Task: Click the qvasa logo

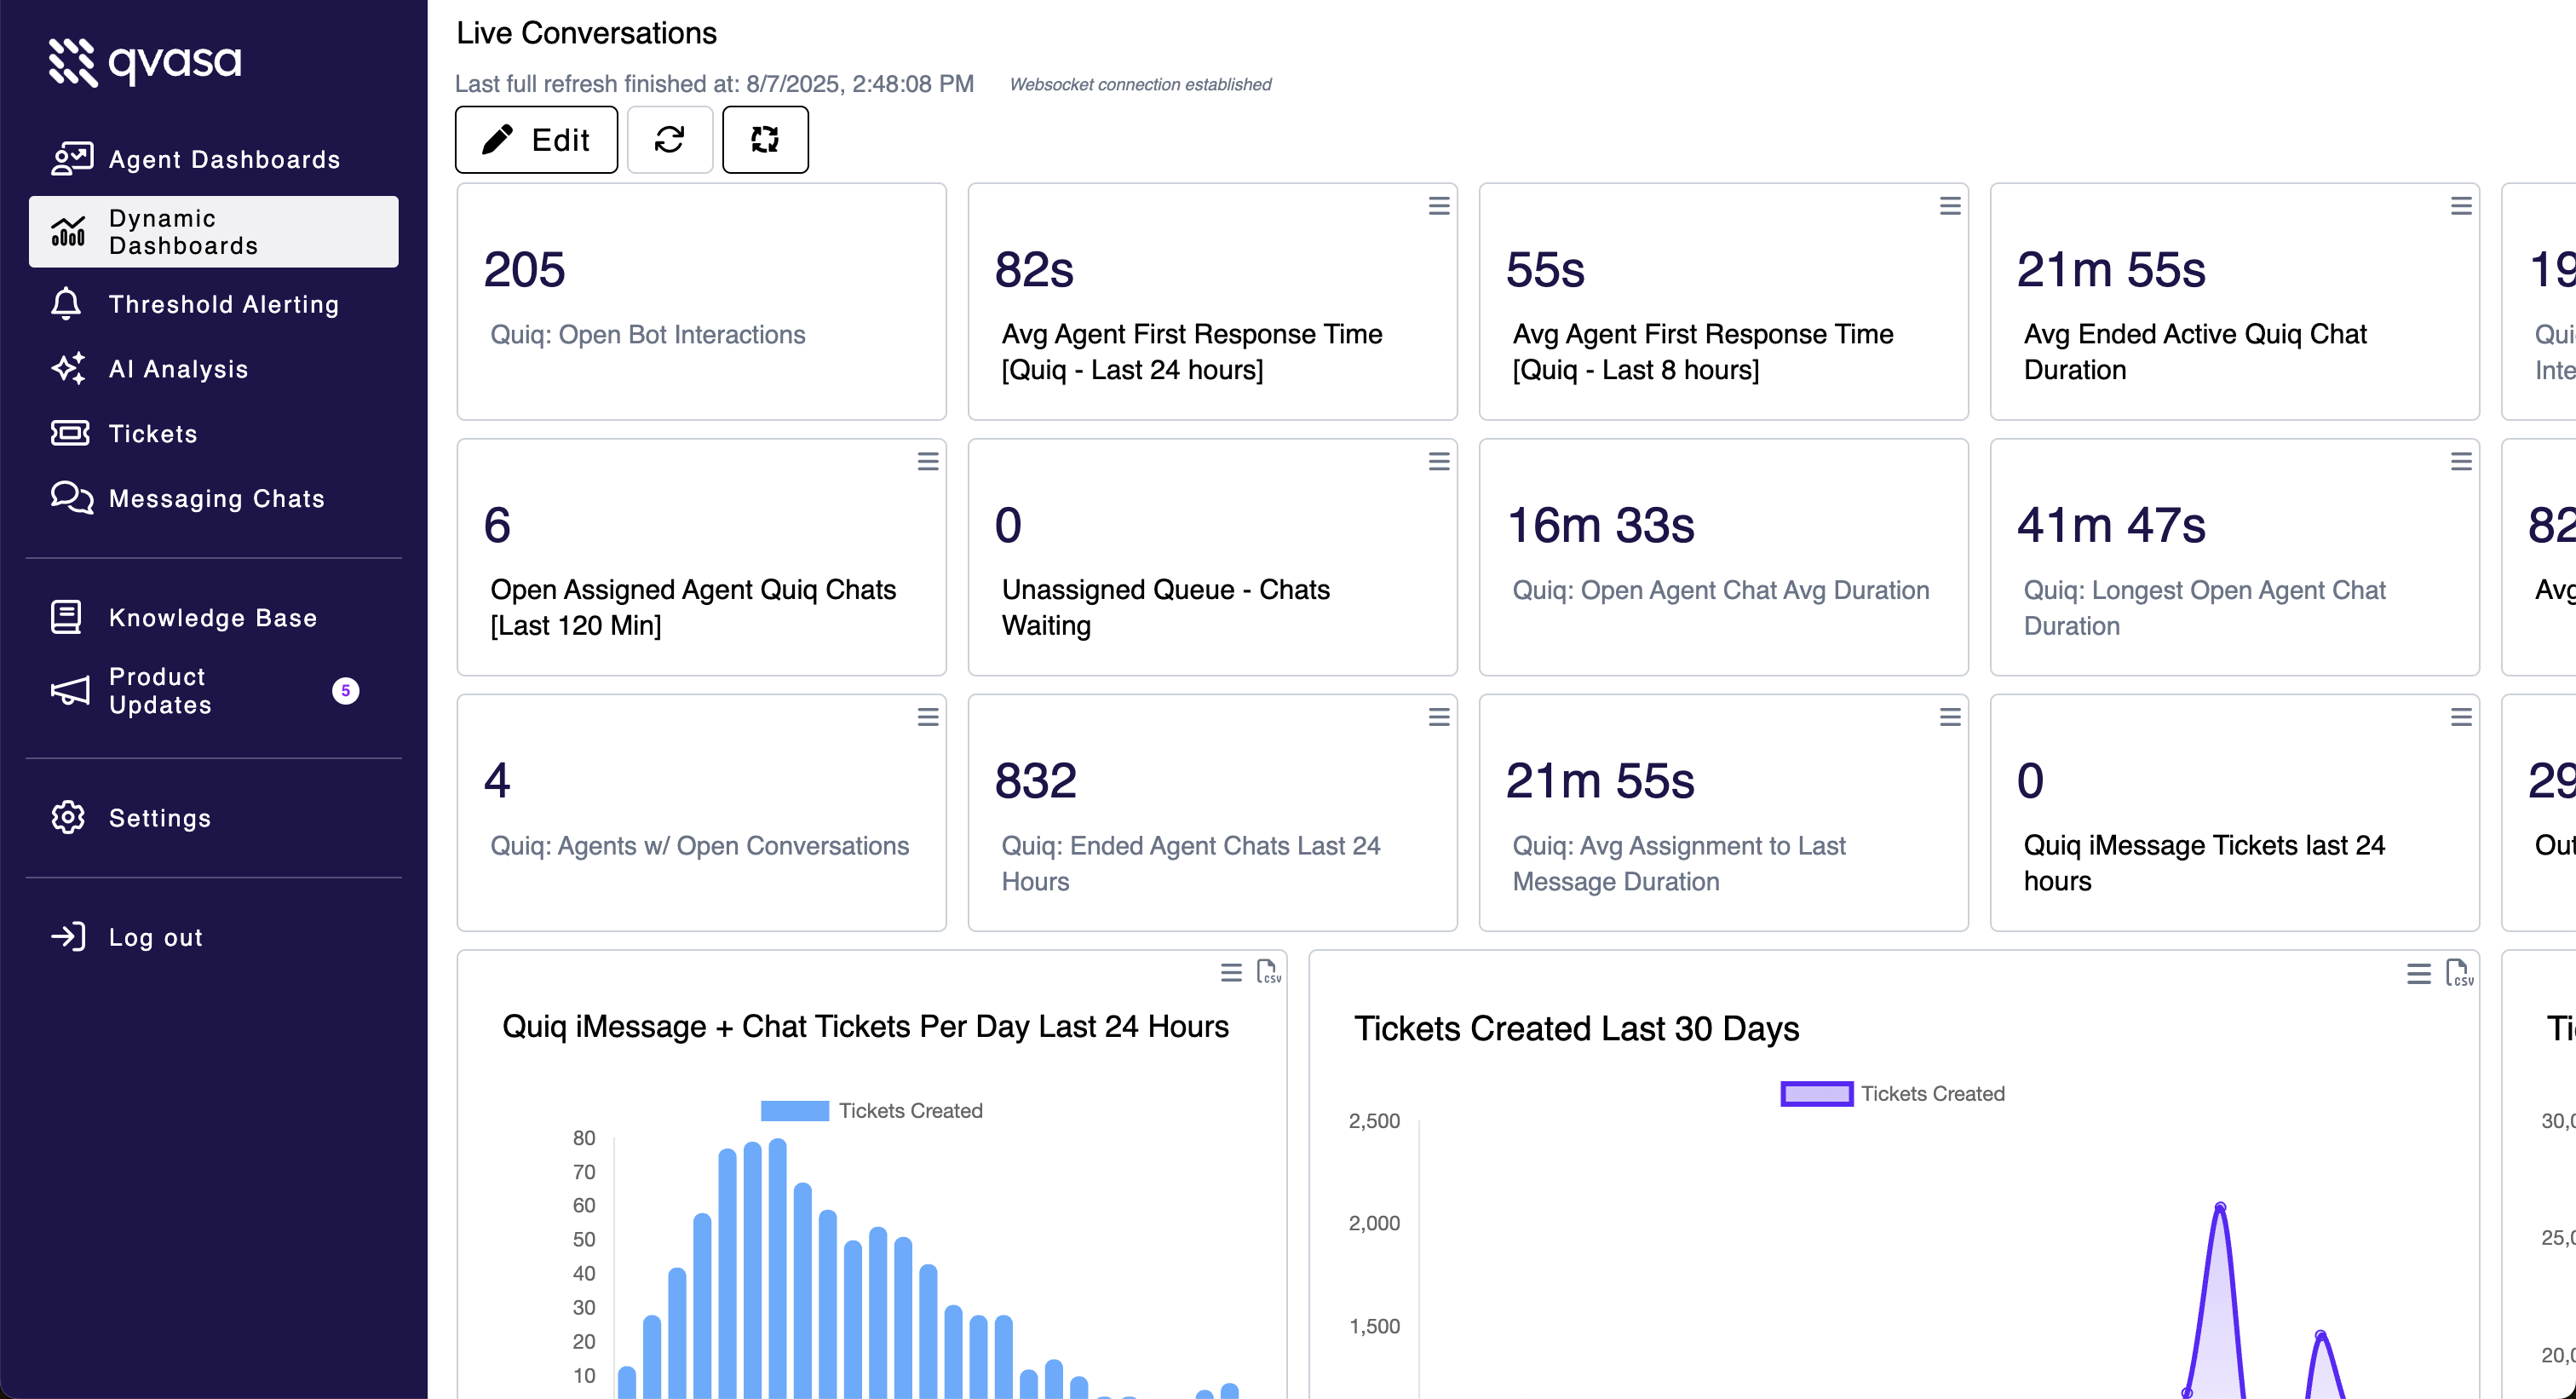Action: coord(145,62)
